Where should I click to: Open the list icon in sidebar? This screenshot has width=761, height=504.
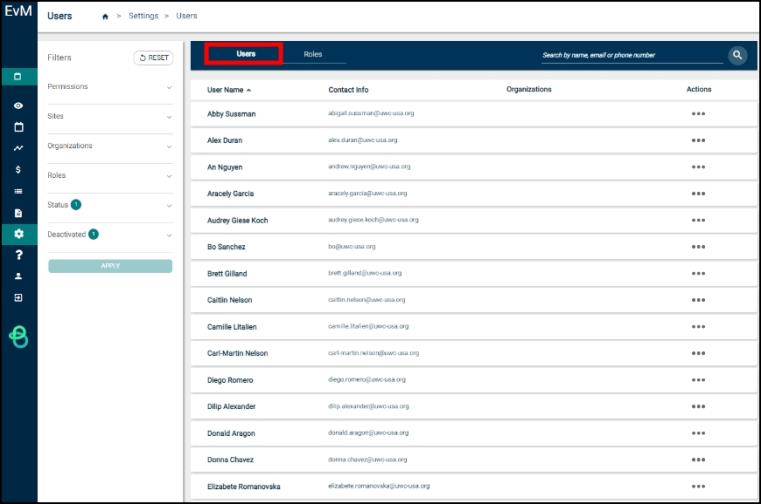(18, 191)
